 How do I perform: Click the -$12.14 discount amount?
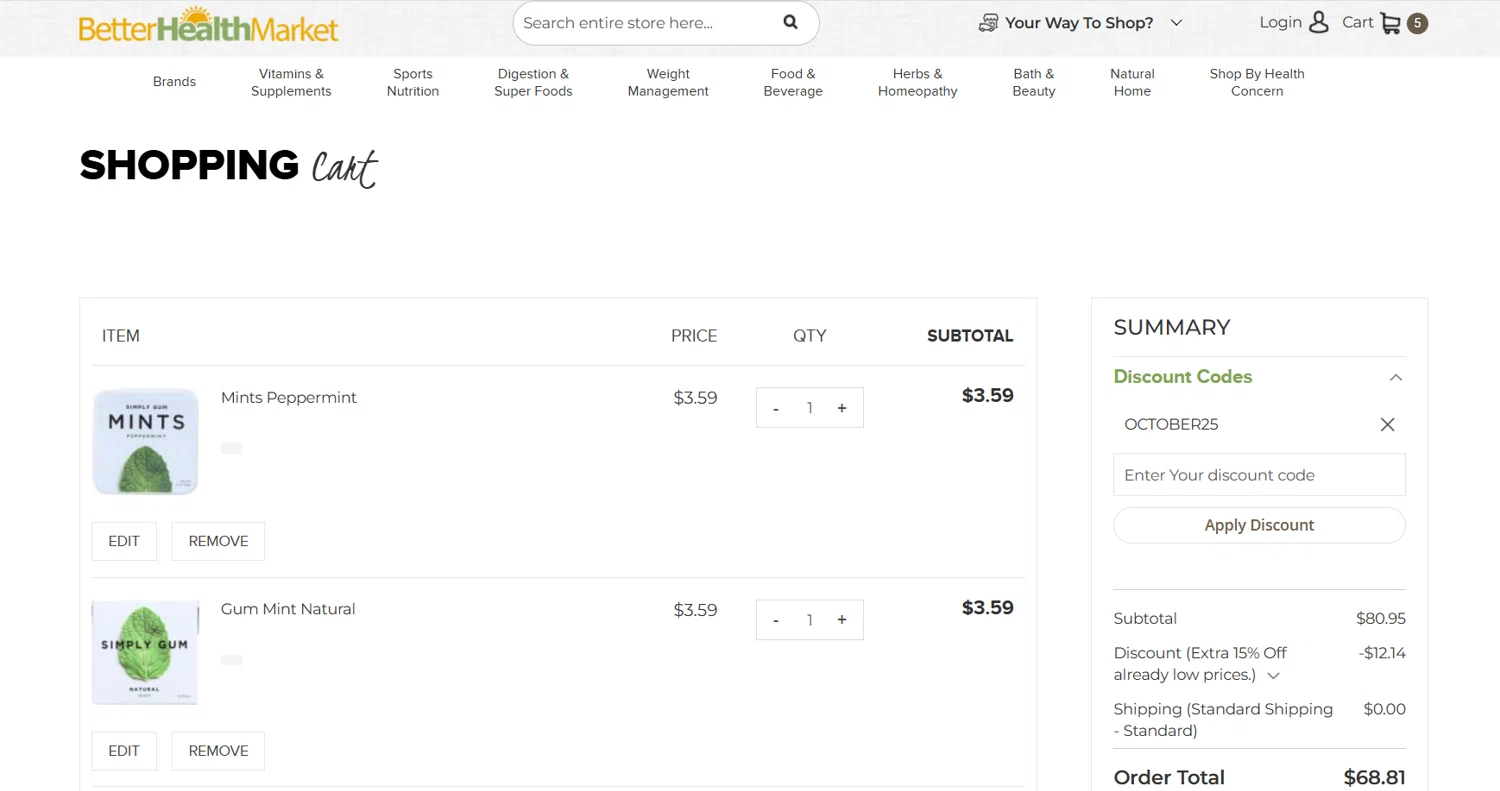(1382, 653)
